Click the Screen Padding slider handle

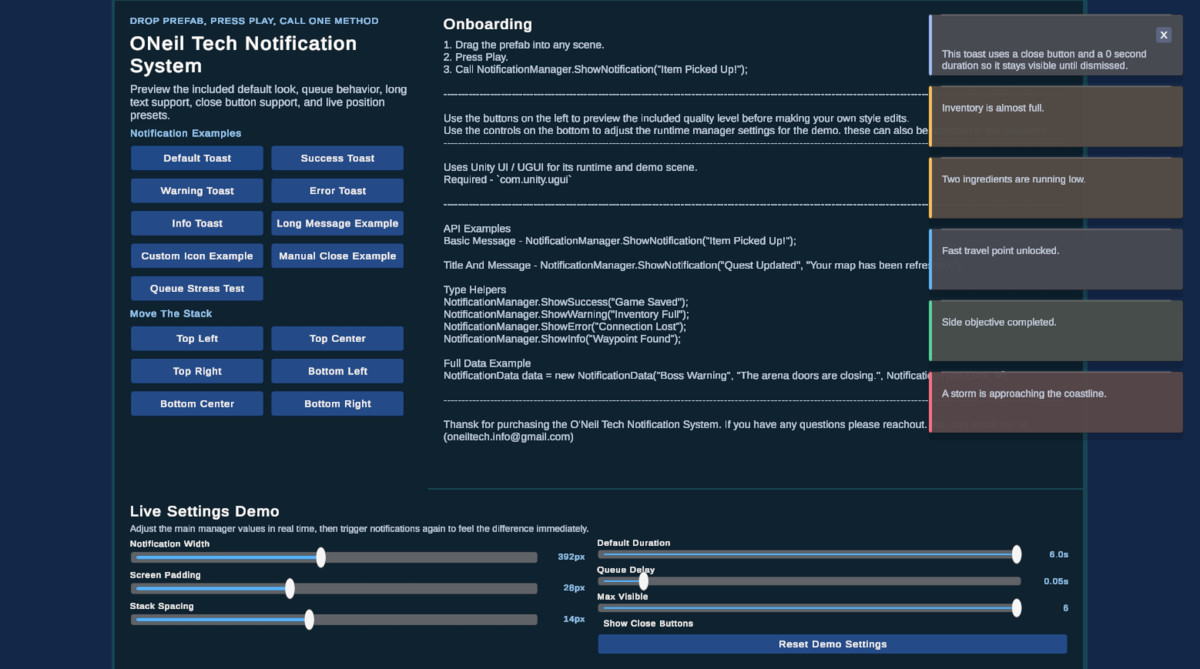290,588
